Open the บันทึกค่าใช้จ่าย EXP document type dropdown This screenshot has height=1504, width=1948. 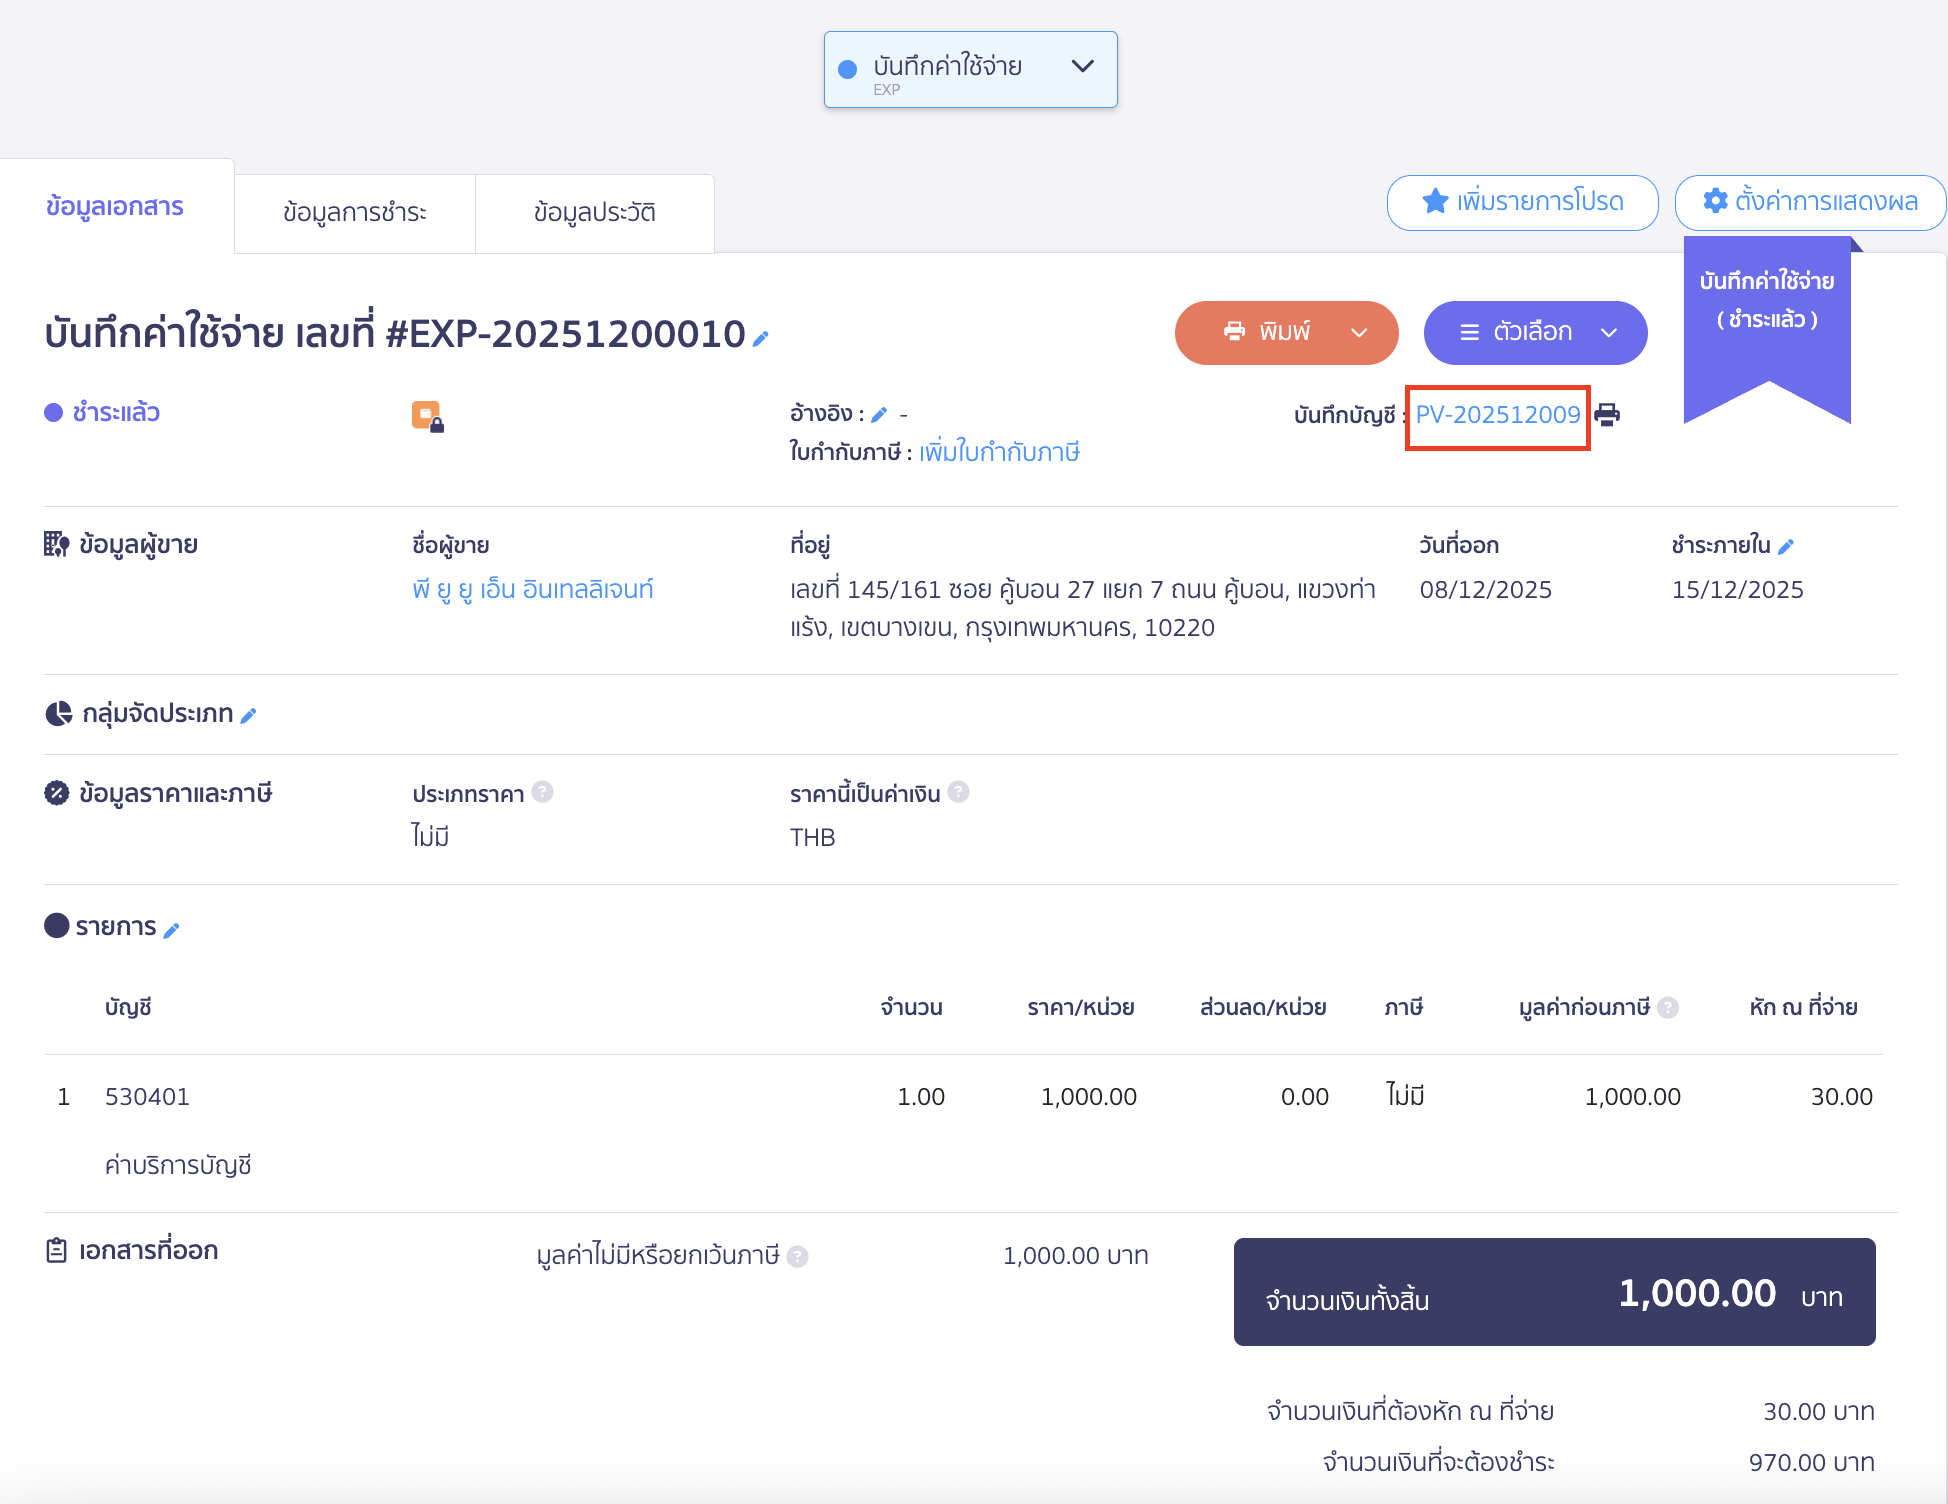click(970, 70)
